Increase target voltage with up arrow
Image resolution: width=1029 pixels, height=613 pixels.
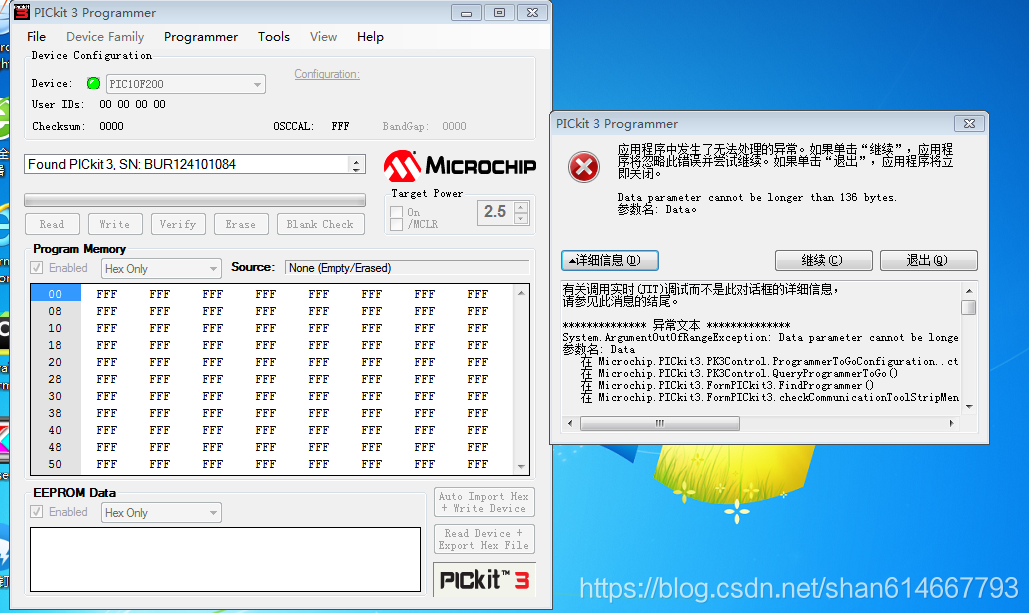click(521, 207)
